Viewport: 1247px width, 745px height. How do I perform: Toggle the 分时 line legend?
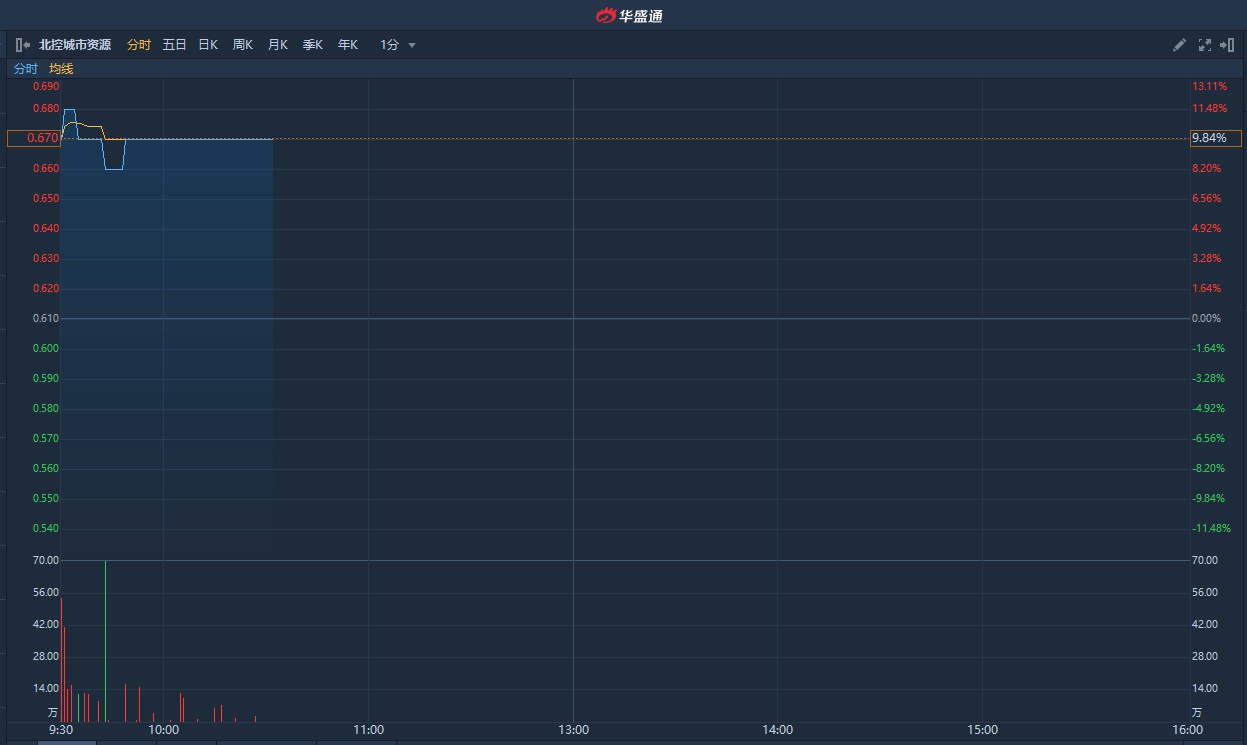(25, 69)
